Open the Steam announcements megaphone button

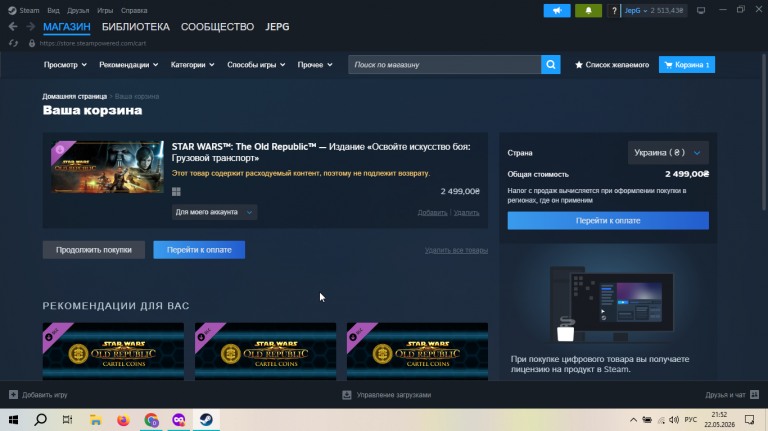point(557,10)
